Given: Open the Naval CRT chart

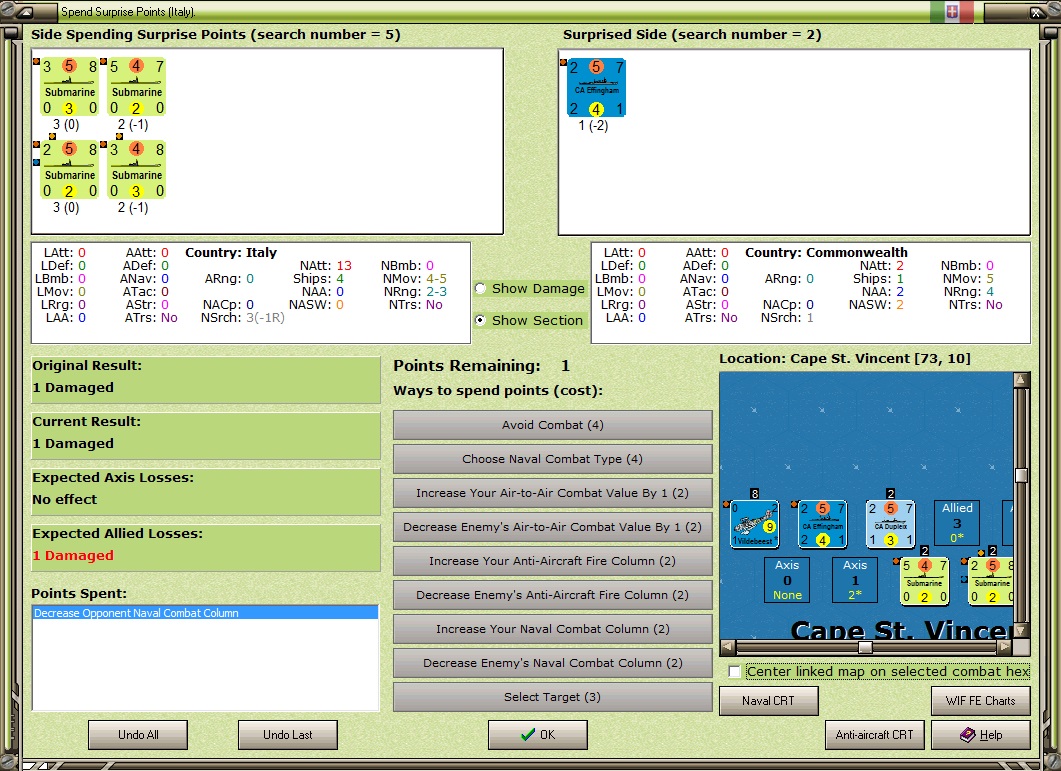Looking at the screenshot, I should [769, 701].
